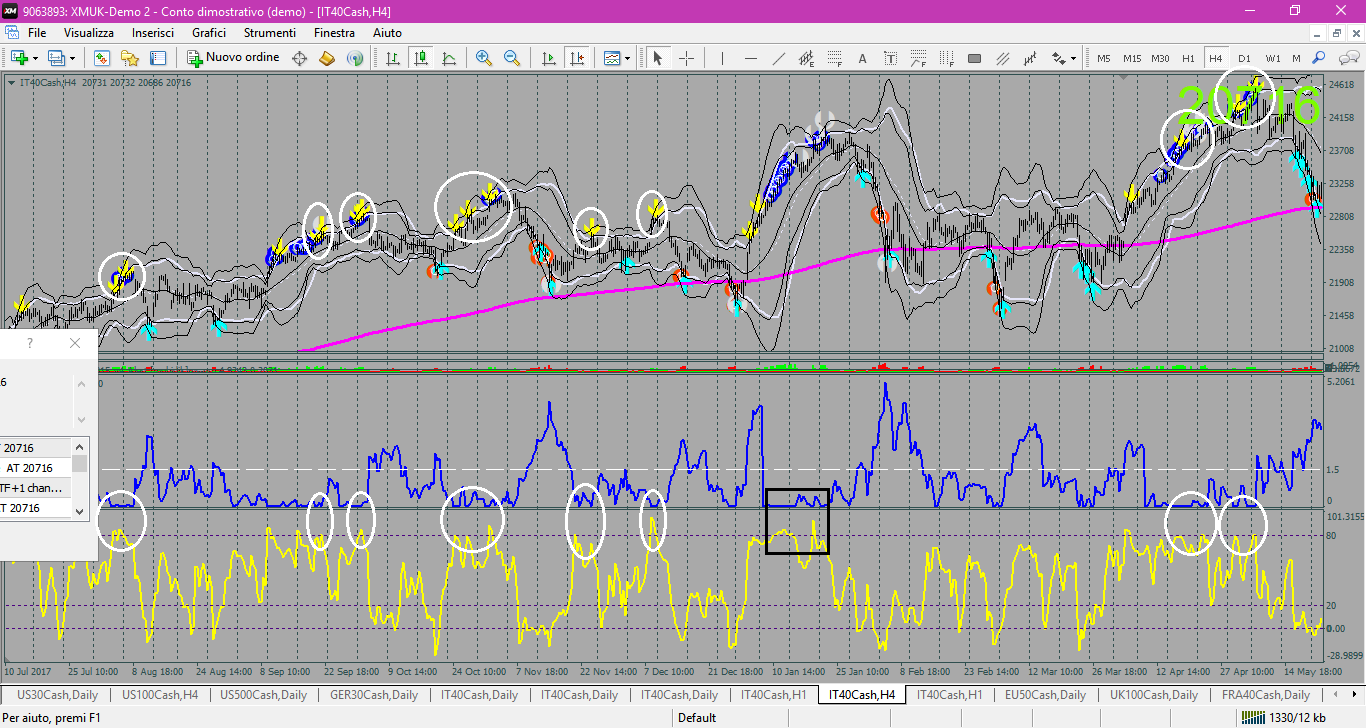Expand the indicators dropdown arrow

628,58
